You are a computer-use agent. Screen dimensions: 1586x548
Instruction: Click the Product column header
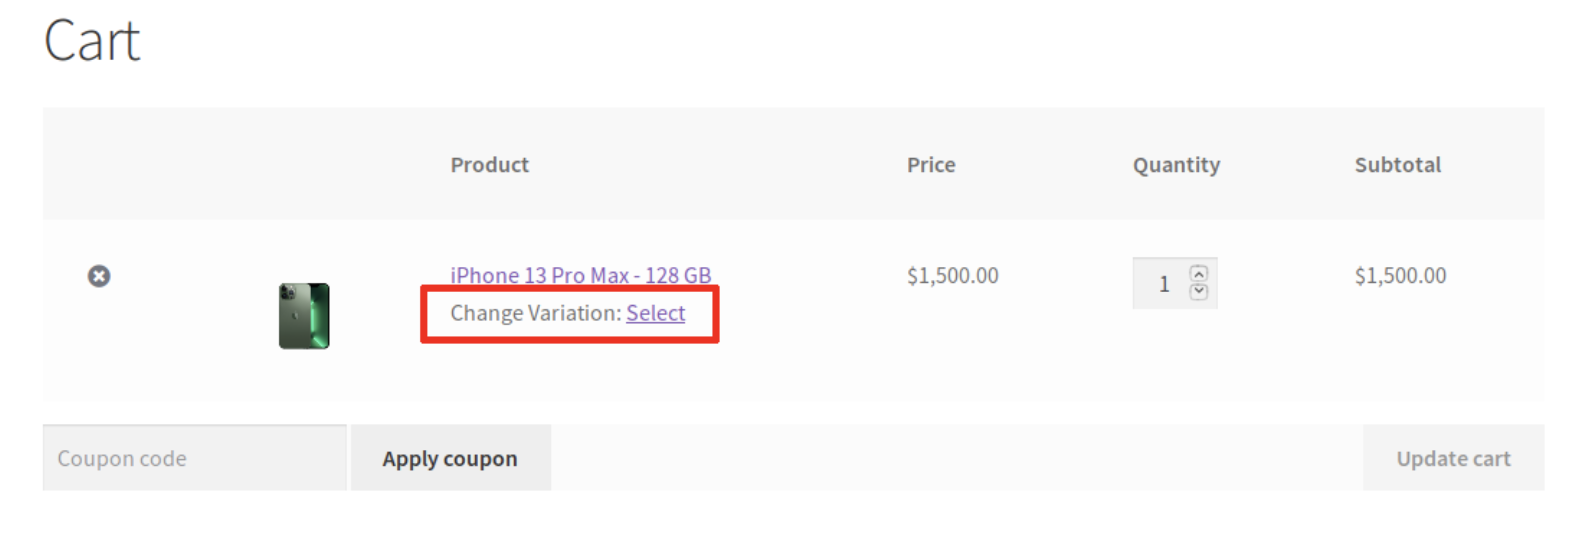[489, 165]
